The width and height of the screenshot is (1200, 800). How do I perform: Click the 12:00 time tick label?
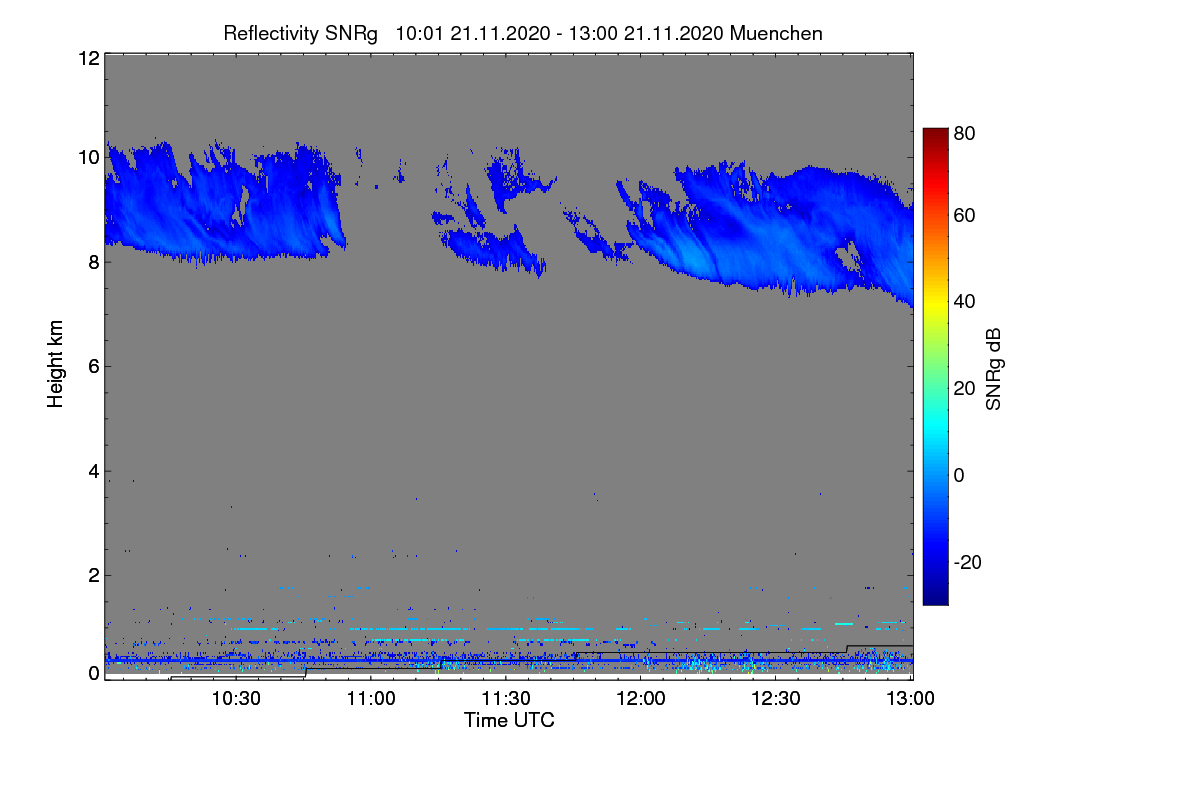pos(641,698)
